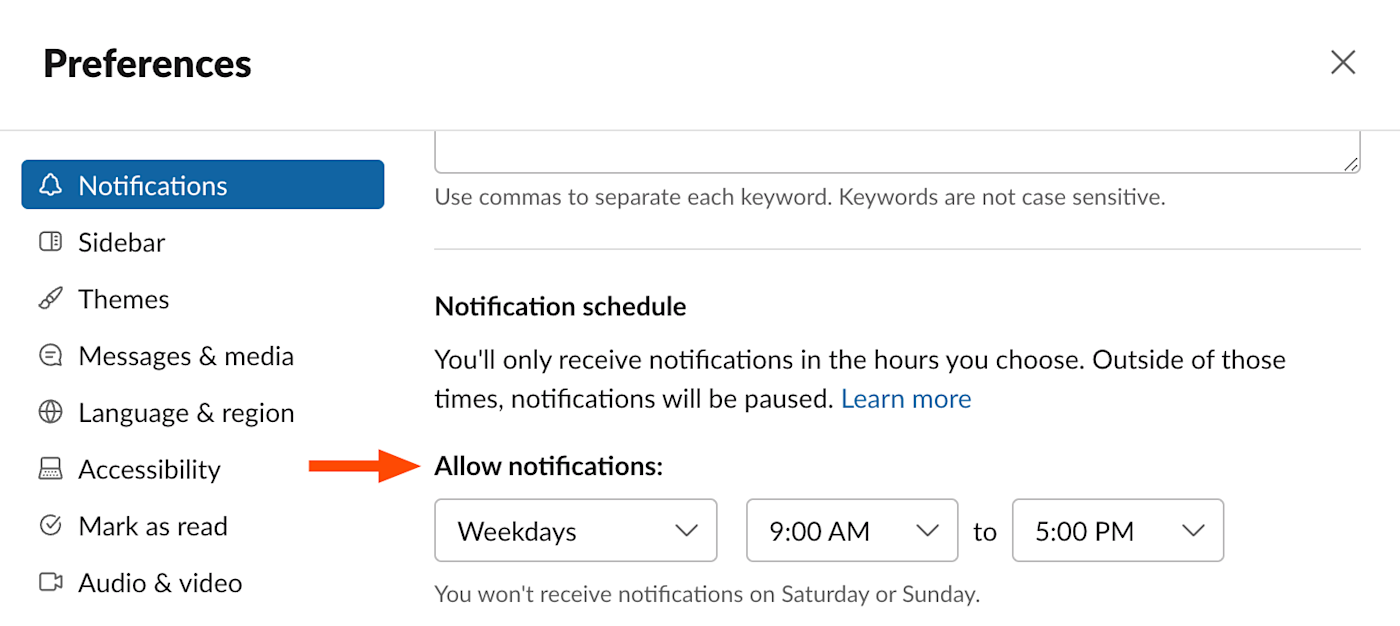Click the Sidebar panel icon

coord(50,242)
